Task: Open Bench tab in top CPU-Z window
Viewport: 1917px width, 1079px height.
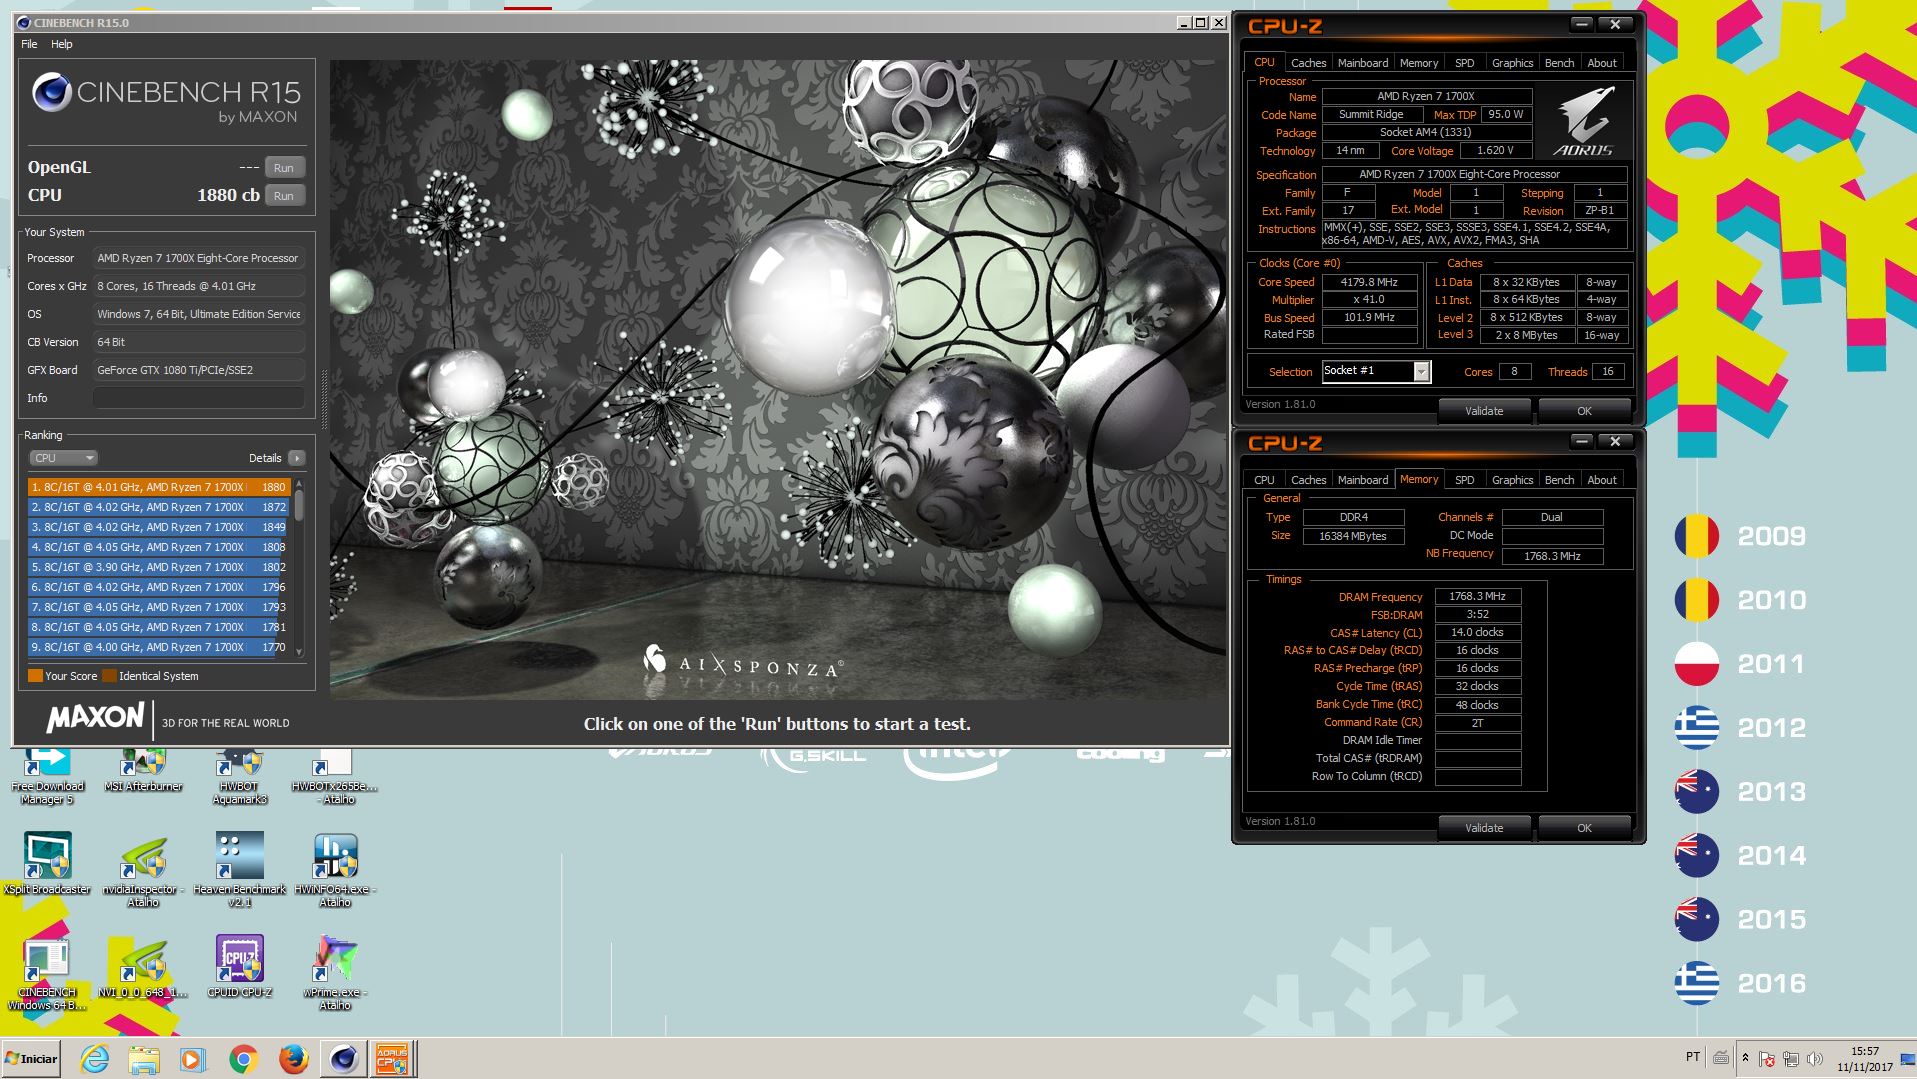Action: (x=1559, y=63)
